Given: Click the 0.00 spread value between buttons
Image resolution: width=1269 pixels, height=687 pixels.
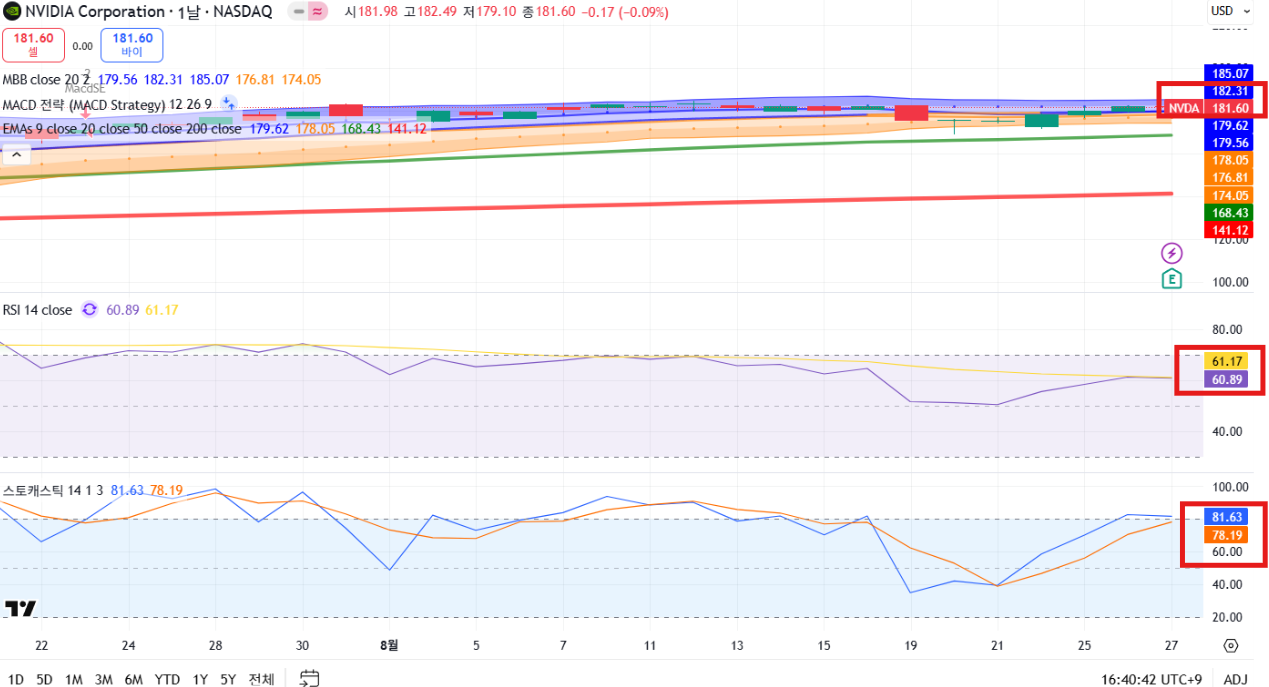Looking at the screenshot, I should pos(82,46).
